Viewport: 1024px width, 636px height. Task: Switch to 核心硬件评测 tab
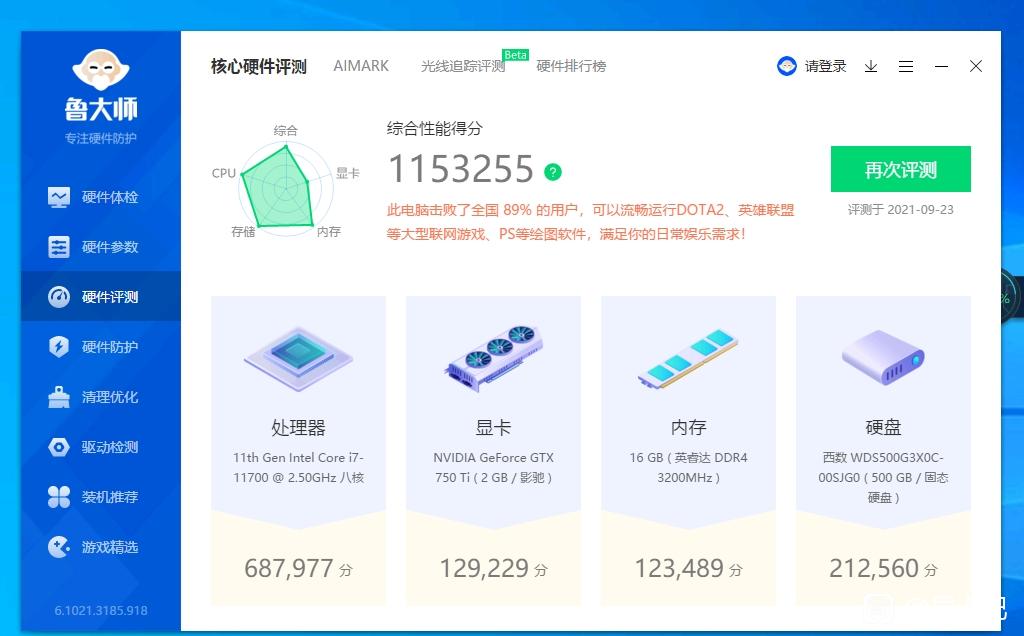point(259,67)
